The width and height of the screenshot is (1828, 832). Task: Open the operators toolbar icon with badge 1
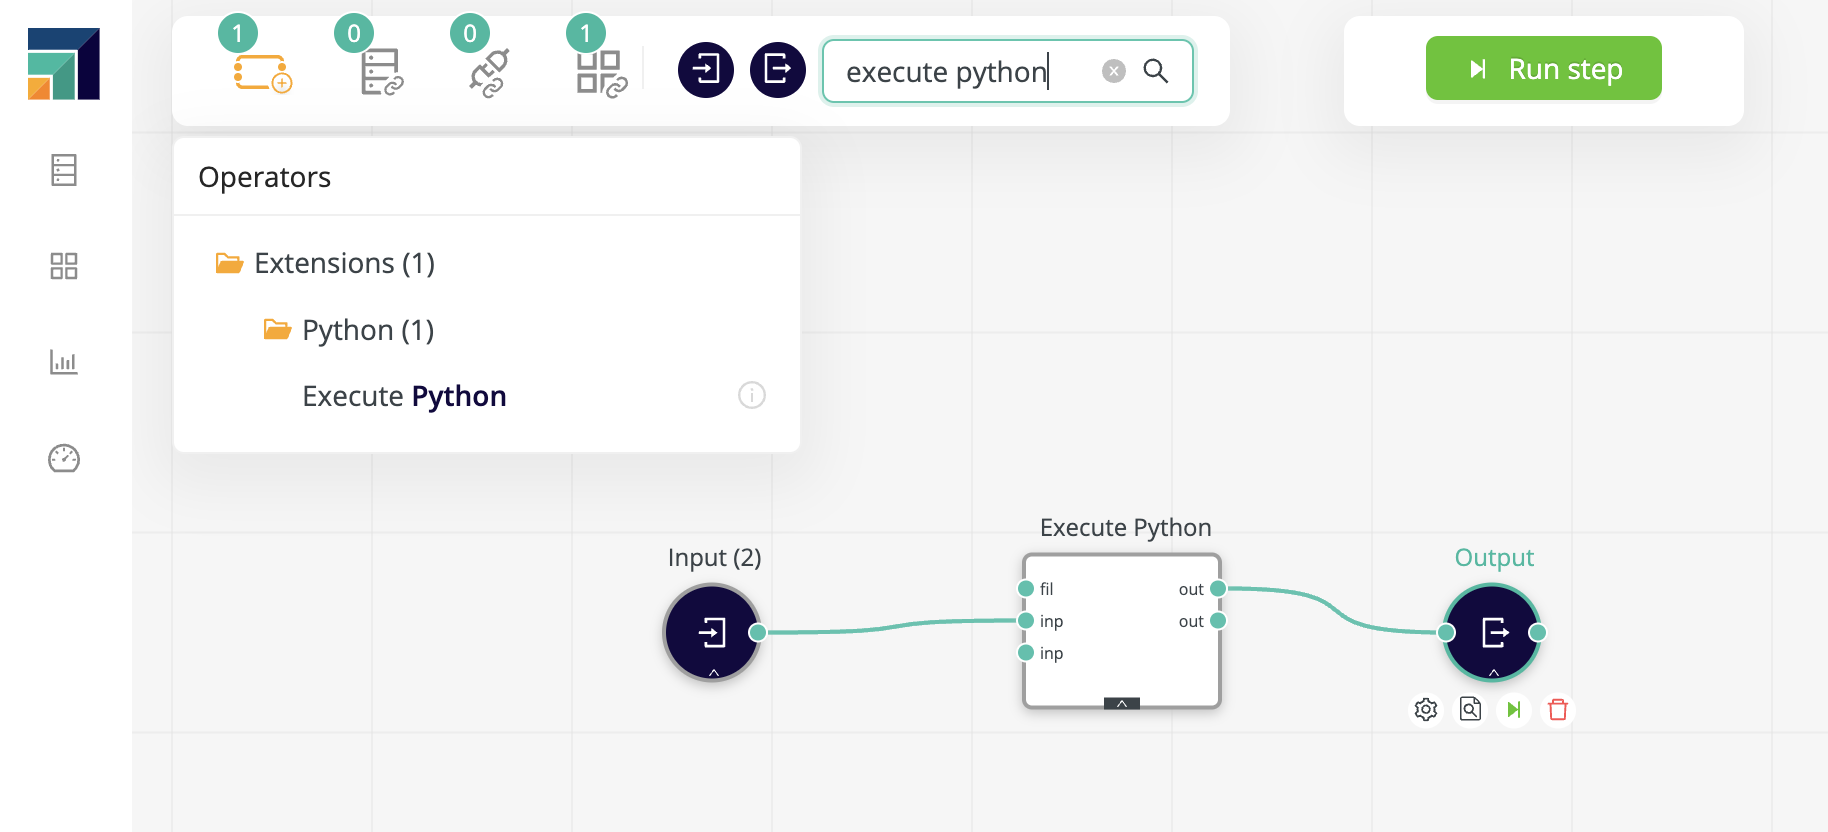click(262, 73)
